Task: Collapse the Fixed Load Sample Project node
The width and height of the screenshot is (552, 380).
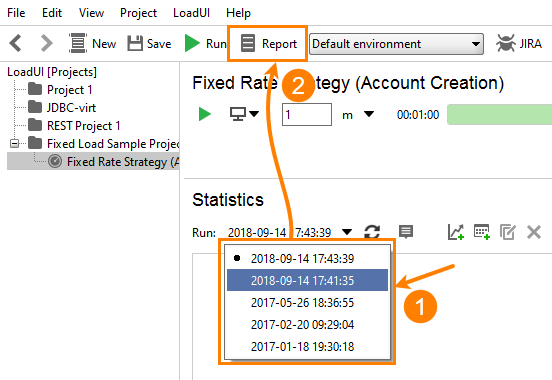Action: click(x=15, y=143)
